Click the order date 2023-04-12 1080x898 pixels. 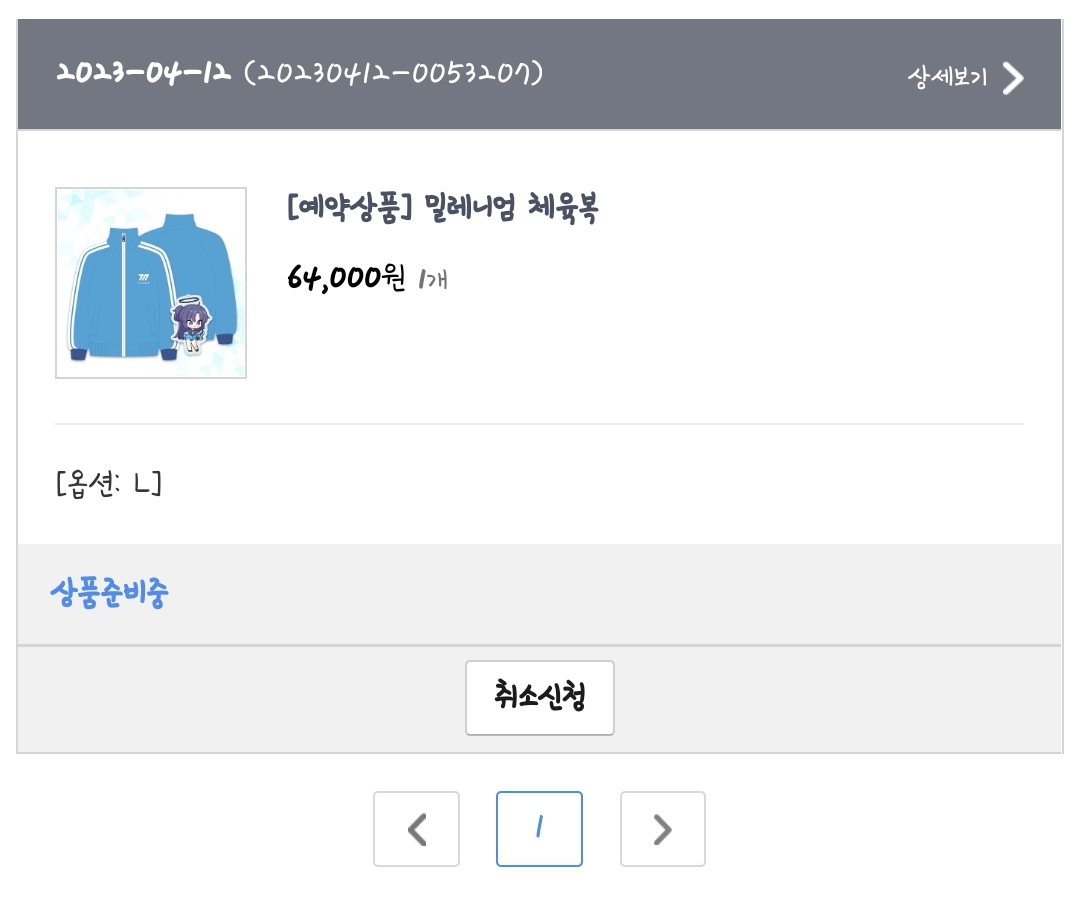pos(143,73)
